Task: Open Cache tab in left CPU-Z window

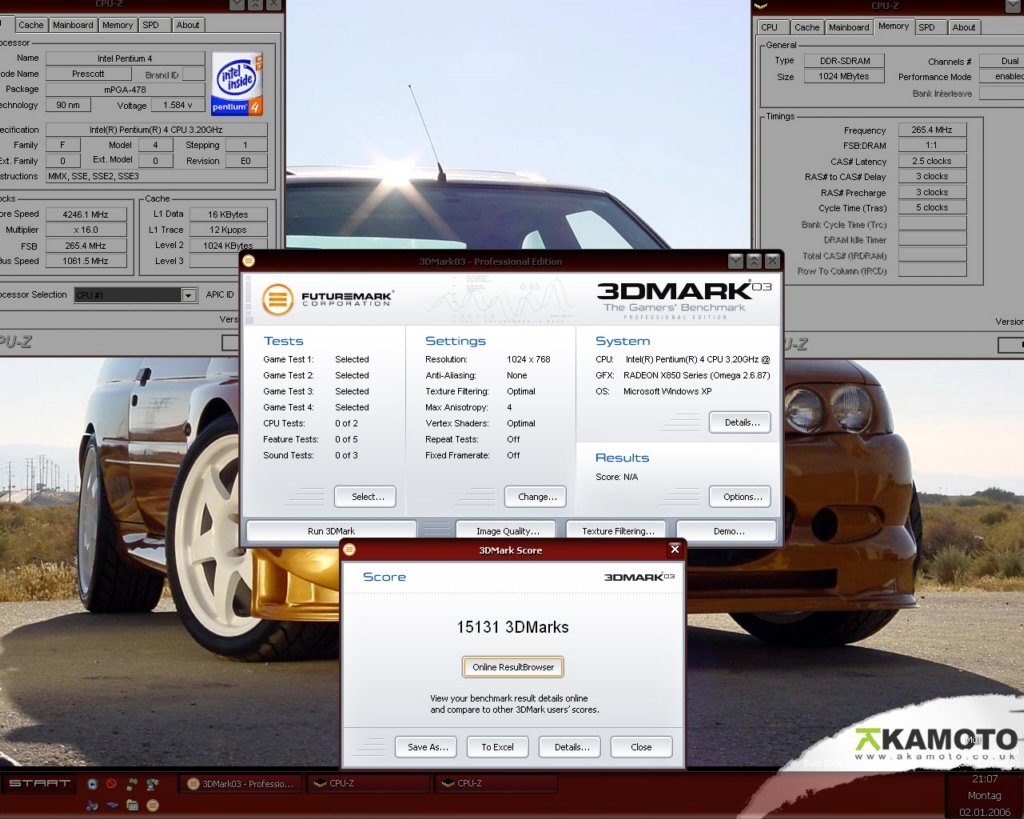Action: (31, 25)
